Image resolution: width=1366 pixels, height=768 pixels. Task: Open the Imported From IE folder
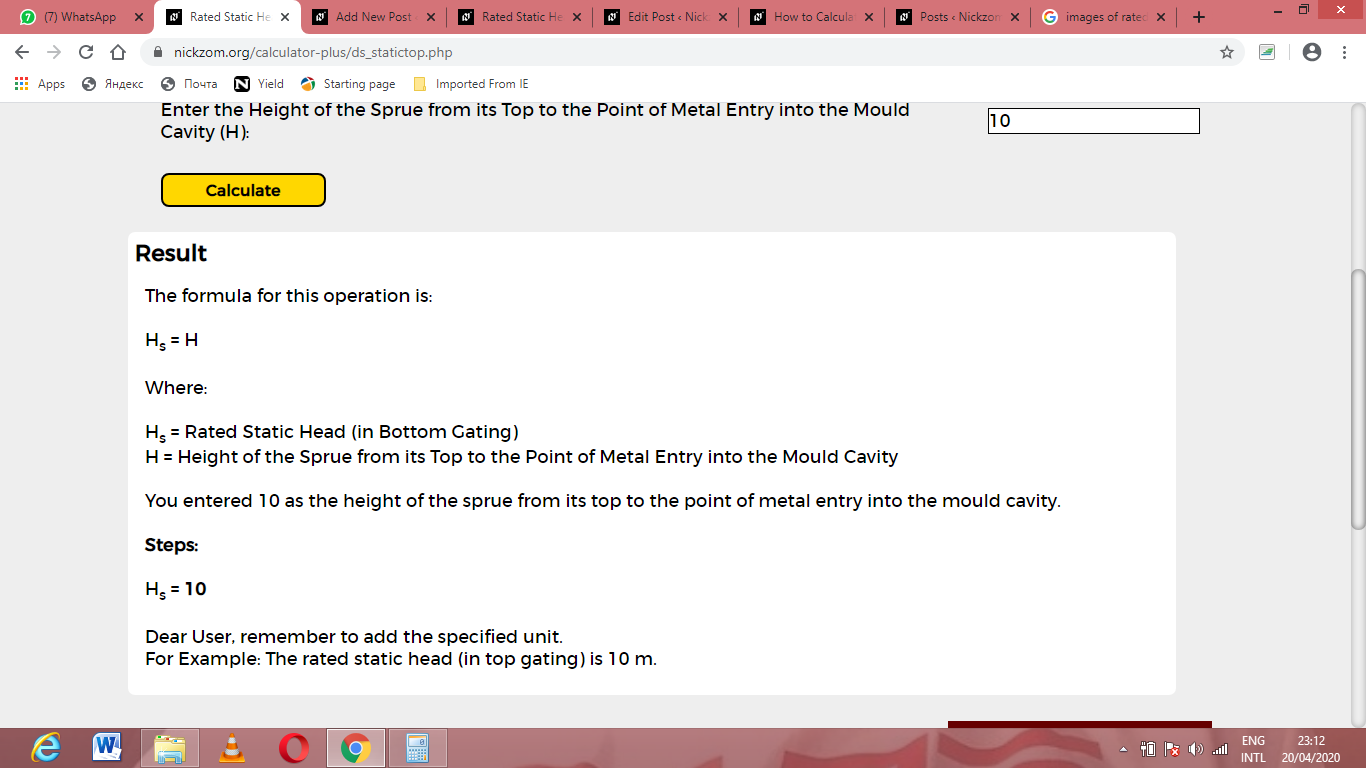click(x=471, y=84)
